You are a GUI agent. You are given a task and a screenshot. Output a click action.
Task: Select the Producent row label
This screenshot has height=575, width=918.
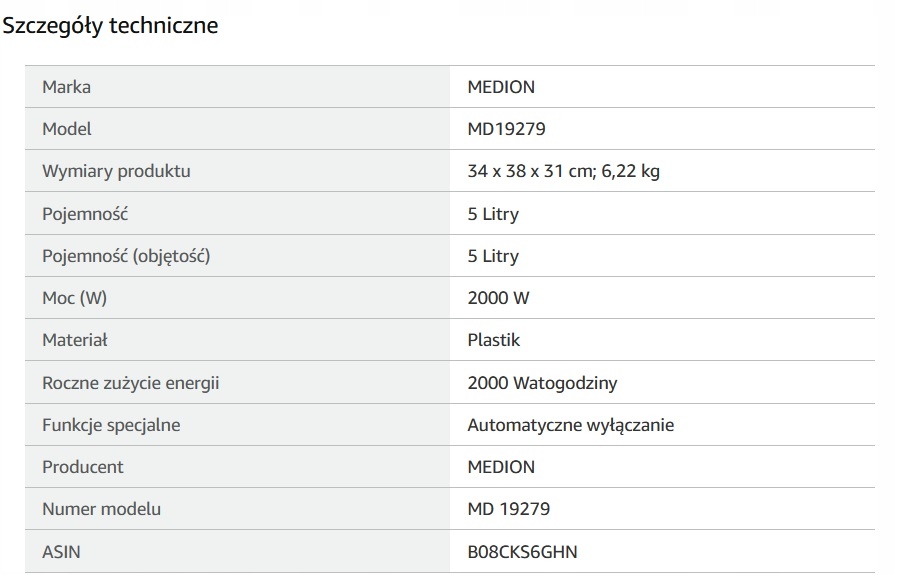tap(83, 467)
